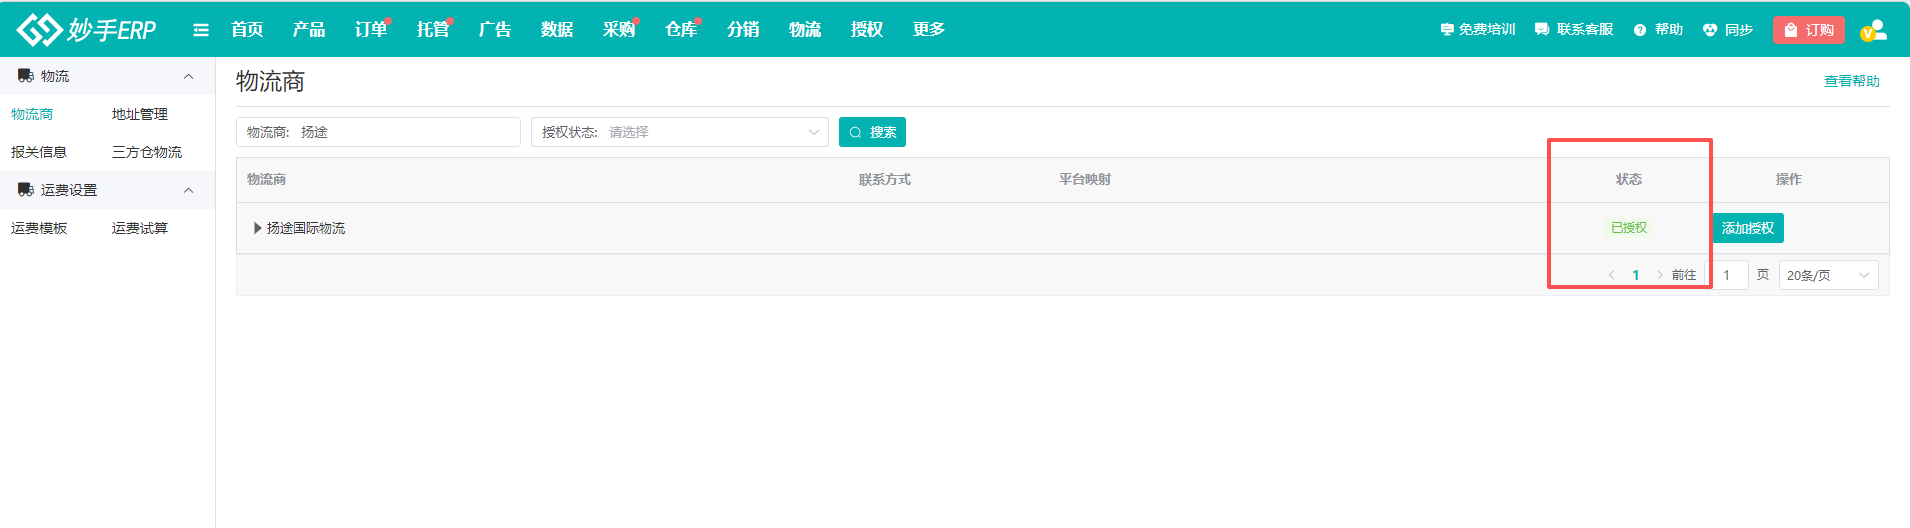
Task: Open the 数据 menu
Action: (x=557, y=30)
